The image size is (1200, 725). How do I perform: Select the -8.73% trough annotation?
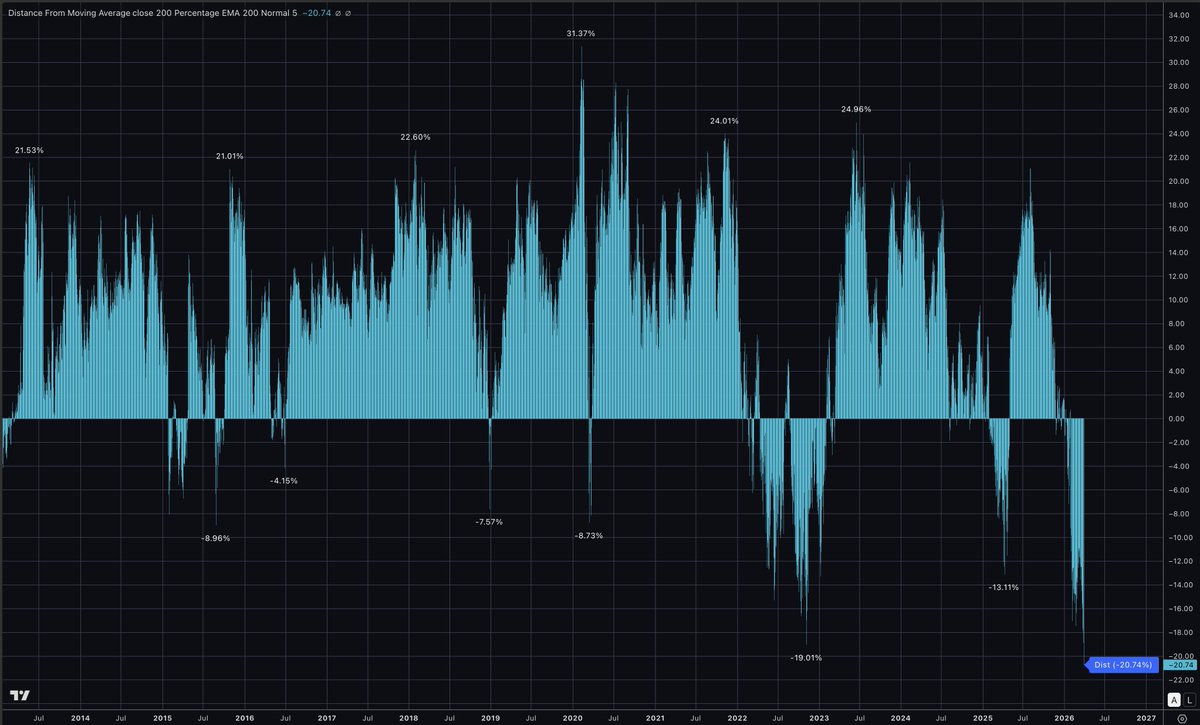pyautogui.click(x=588, y=536)
